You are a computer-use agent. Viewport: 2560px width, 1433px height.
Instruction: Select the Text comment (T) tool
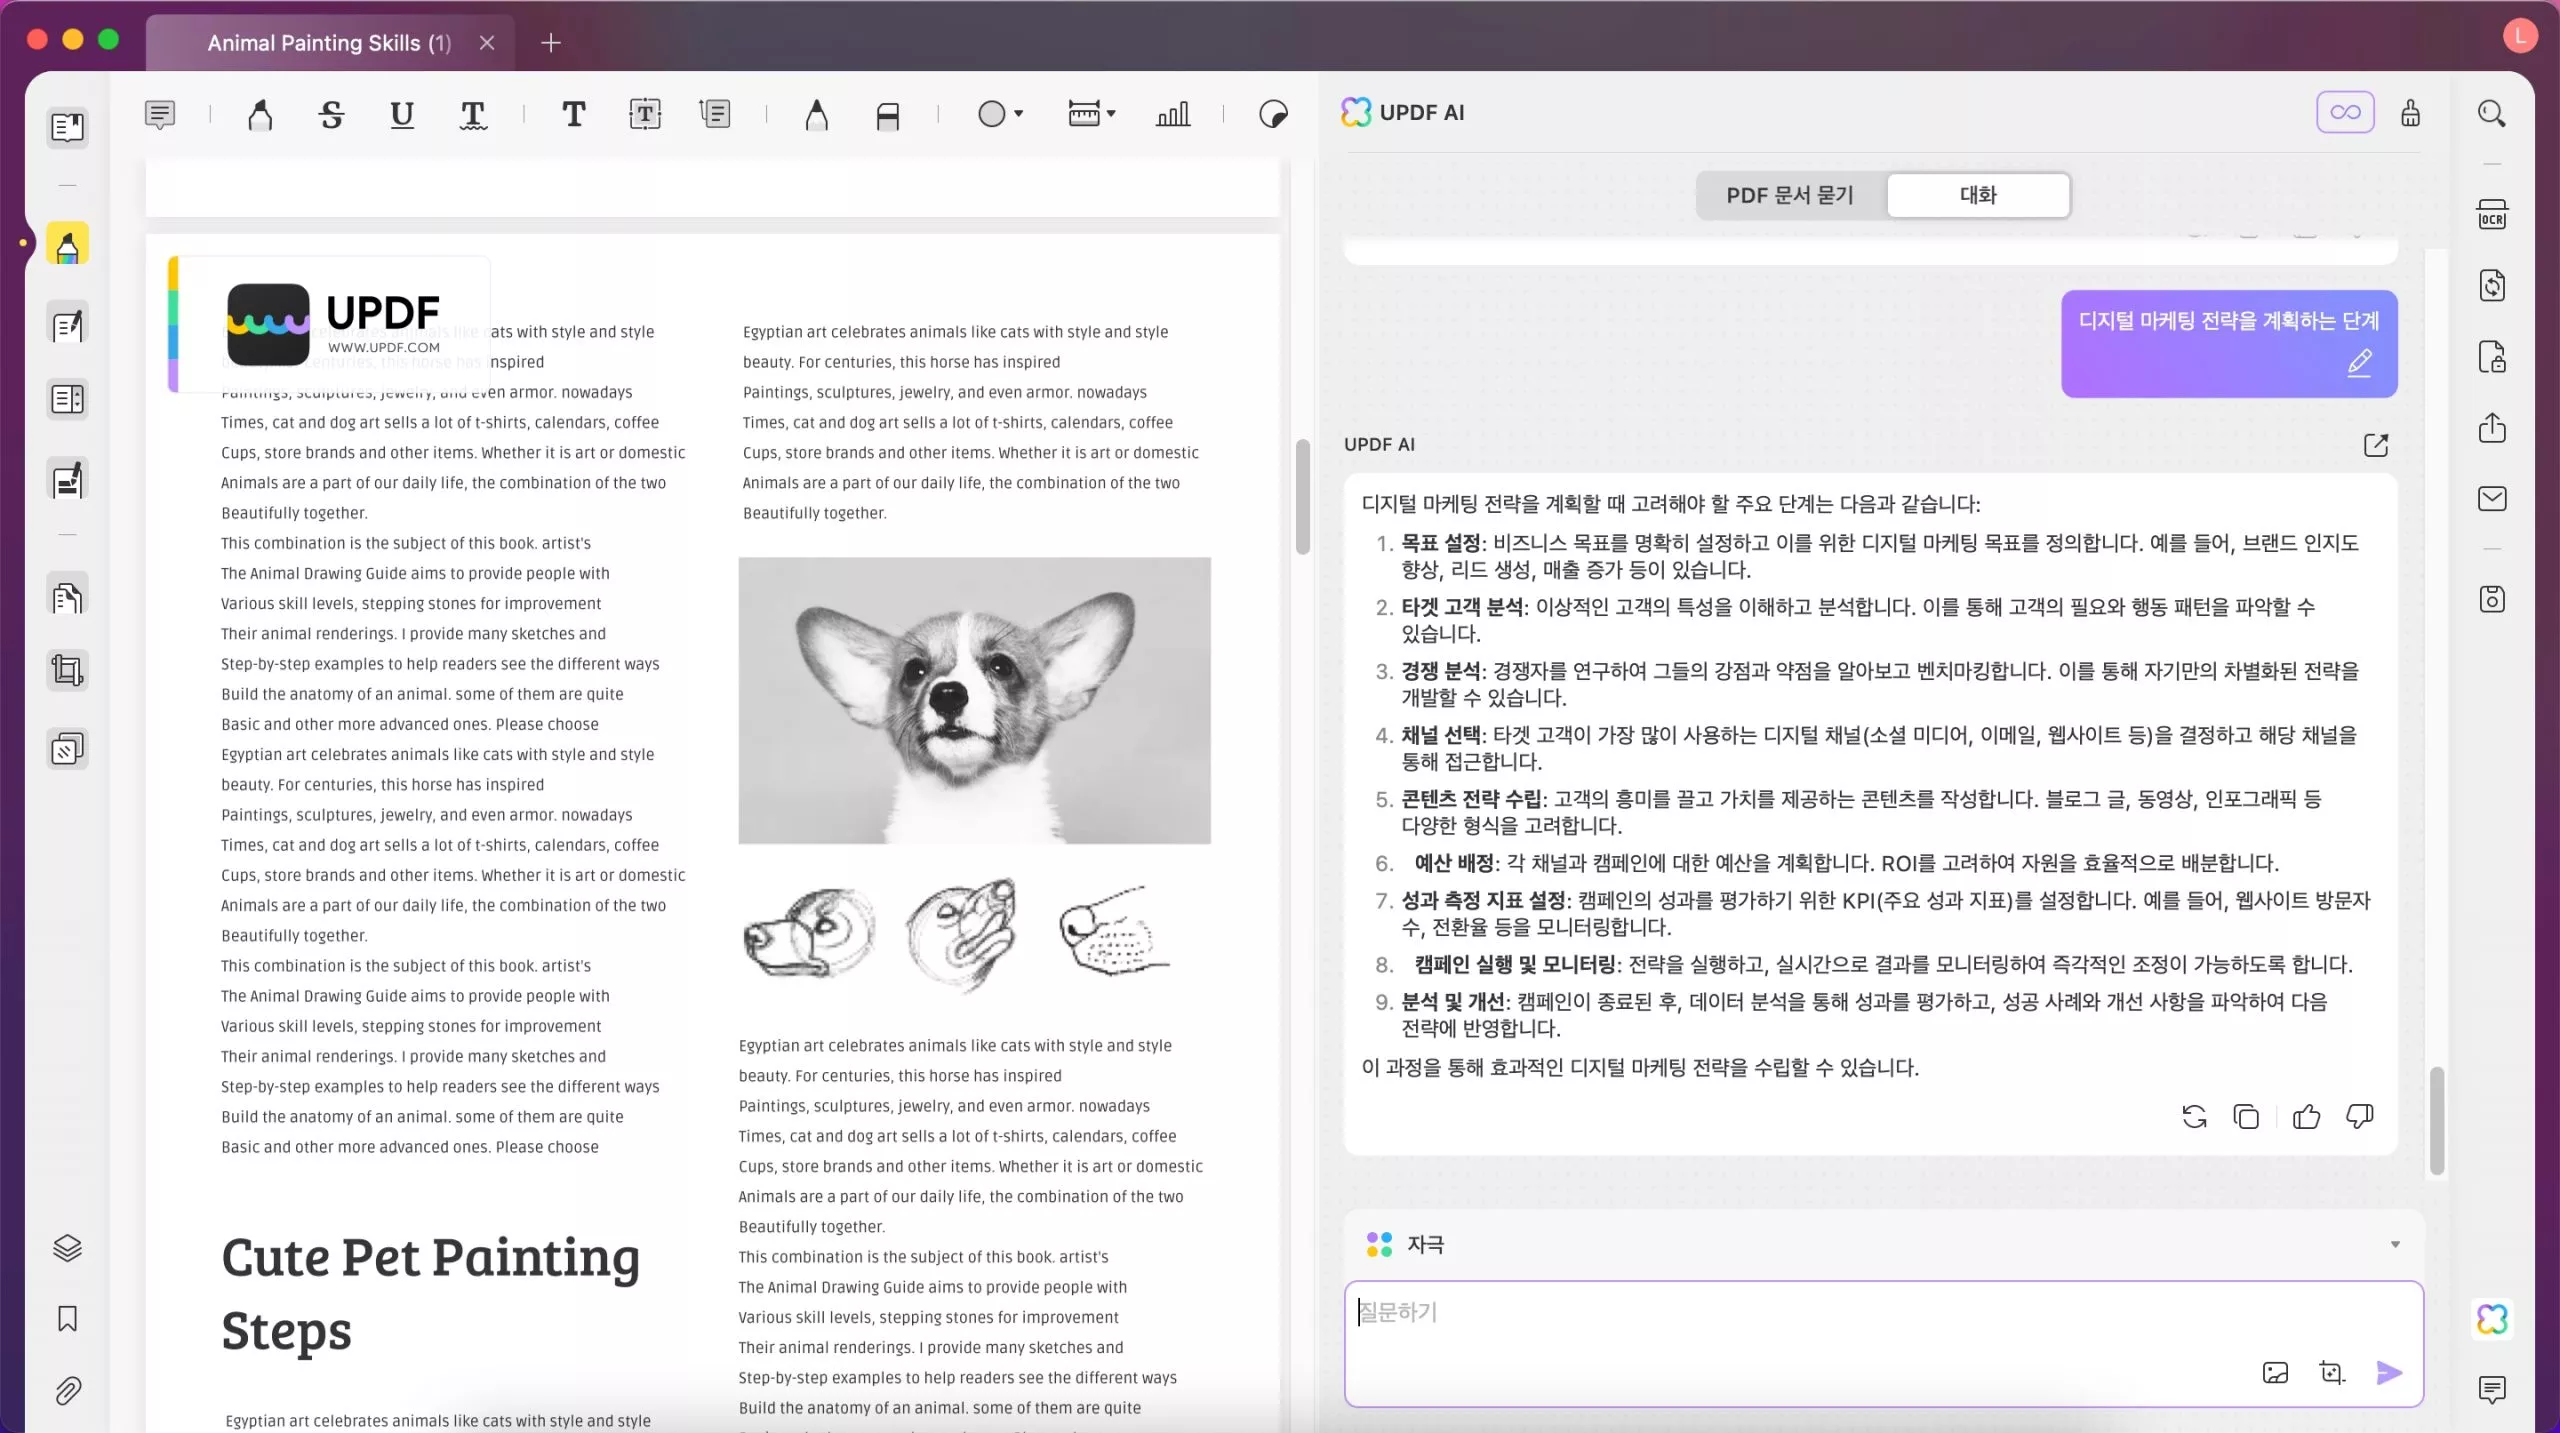[x=573, y=114]
